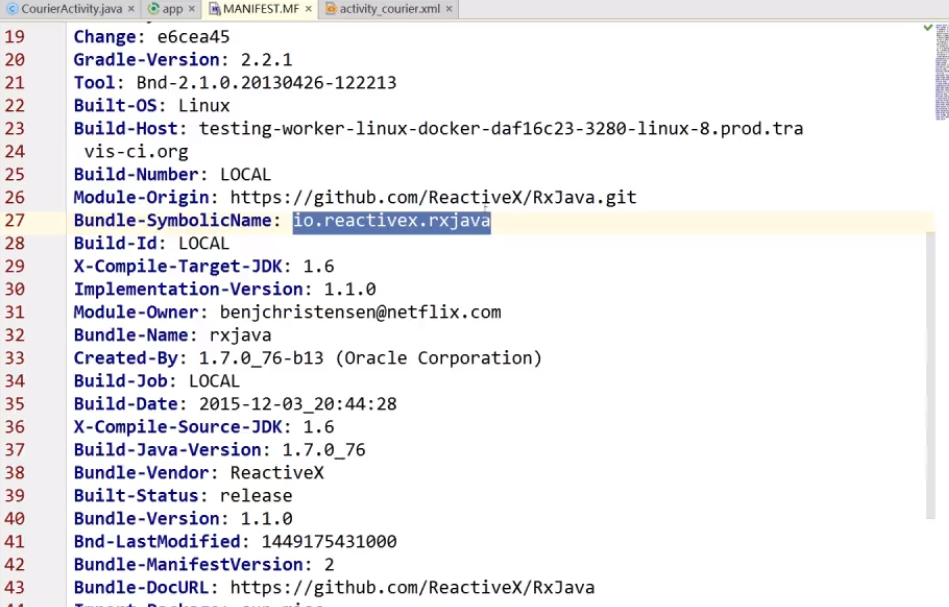Click the Change value e6cea45
The image size is (949, 607).
click(x=193, y=37)
